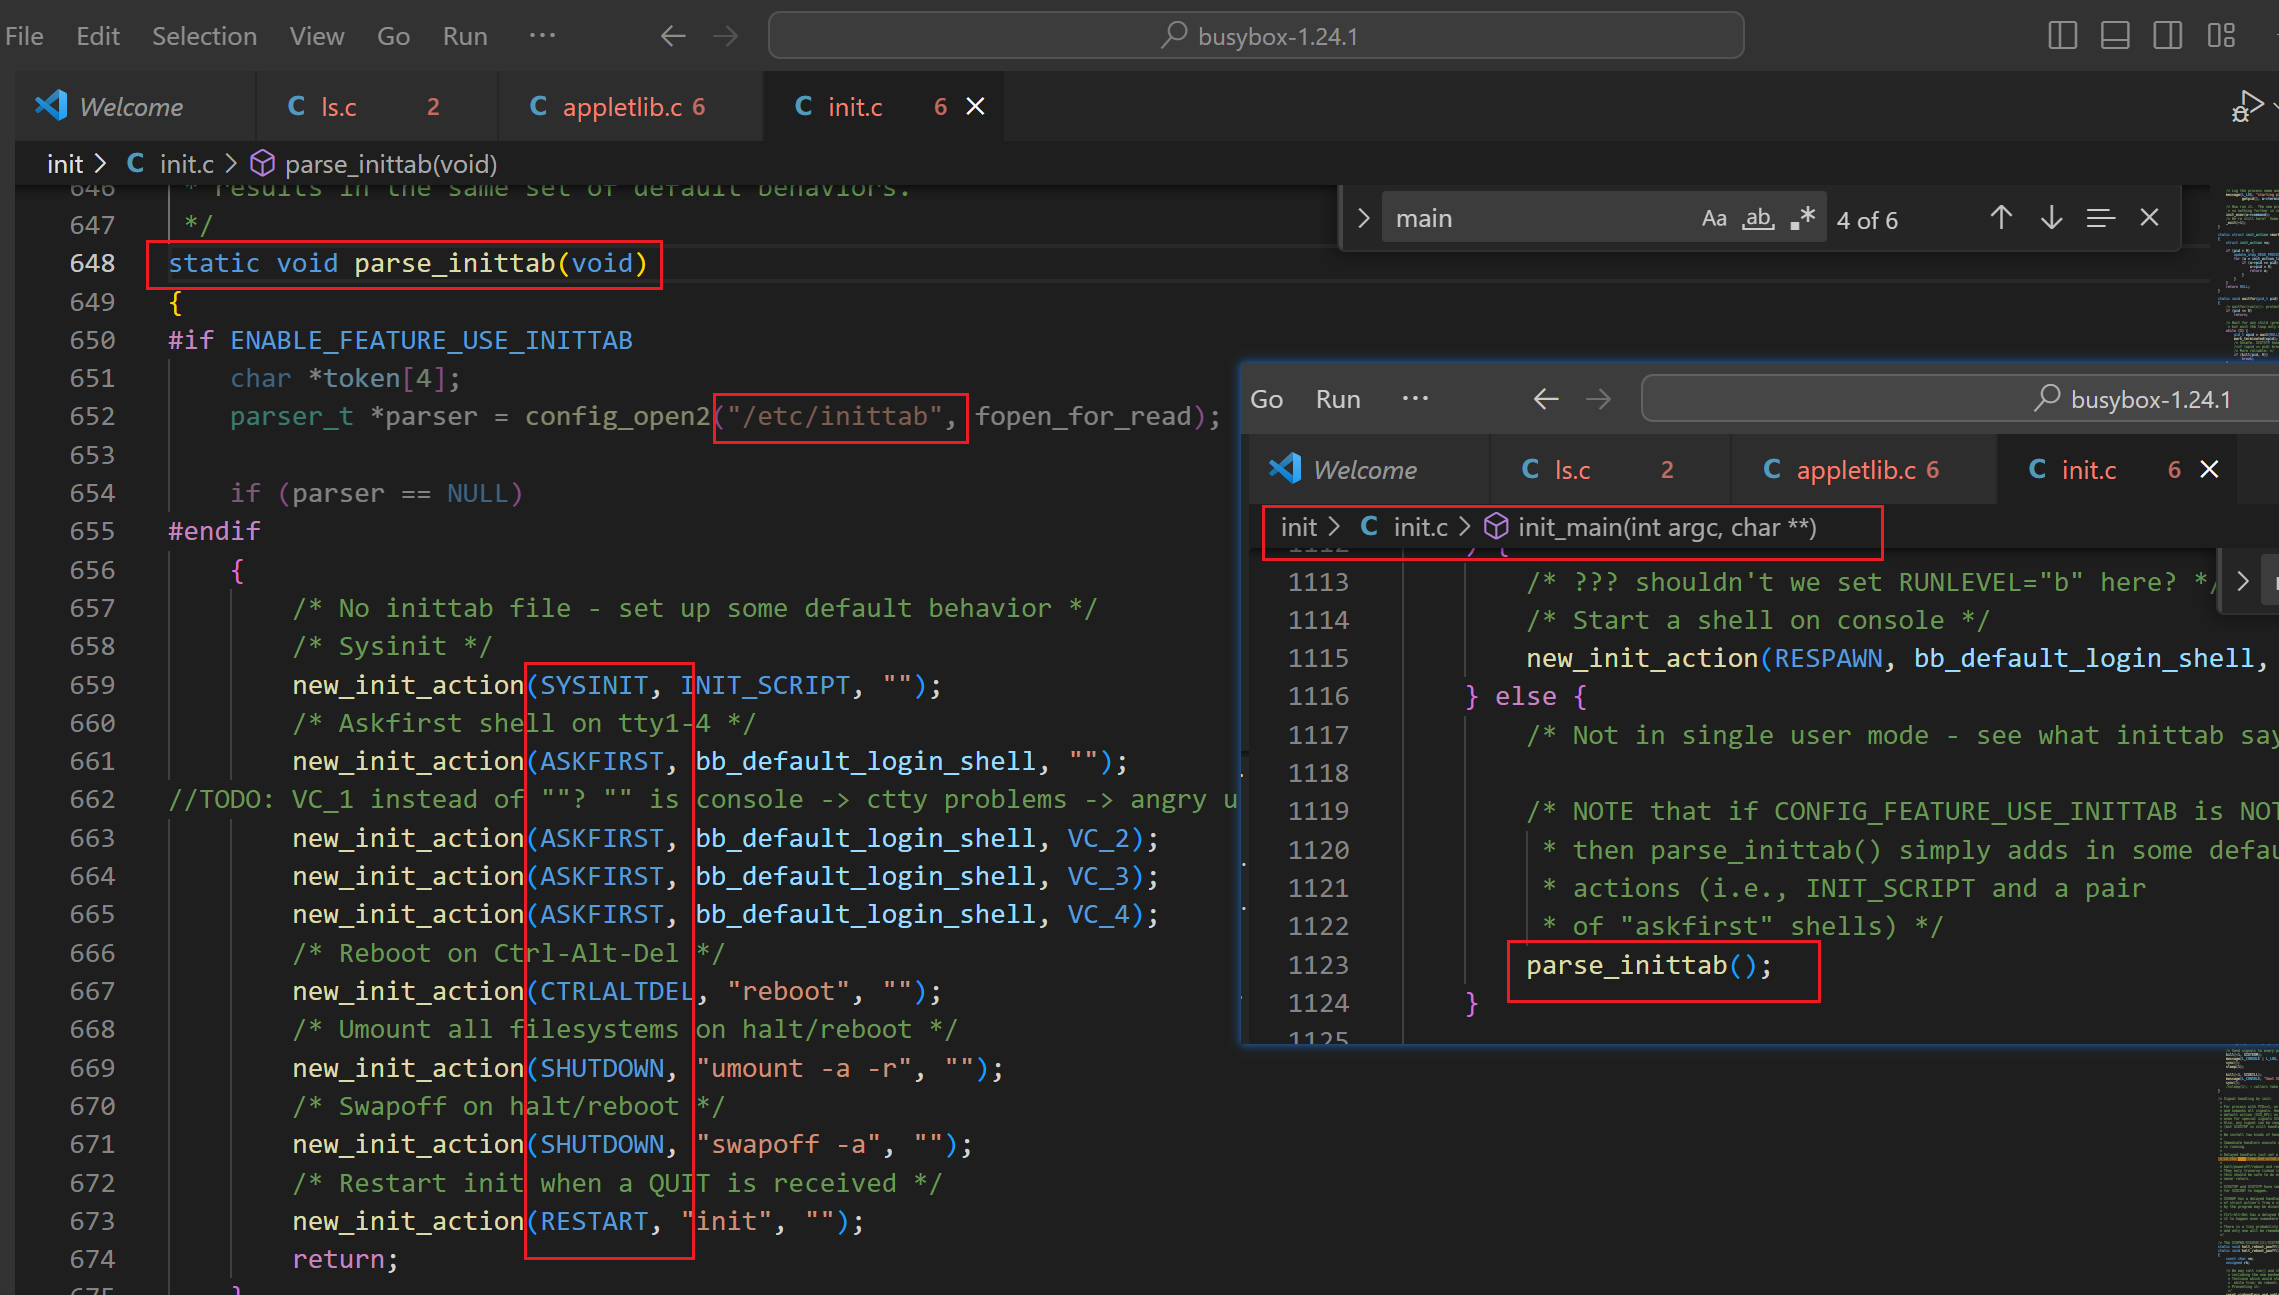Image resolution: width=2279 pixels, height=1295 pixels.
Task: Select appletlib.c tab in inset window
Action: [1864, 469]
